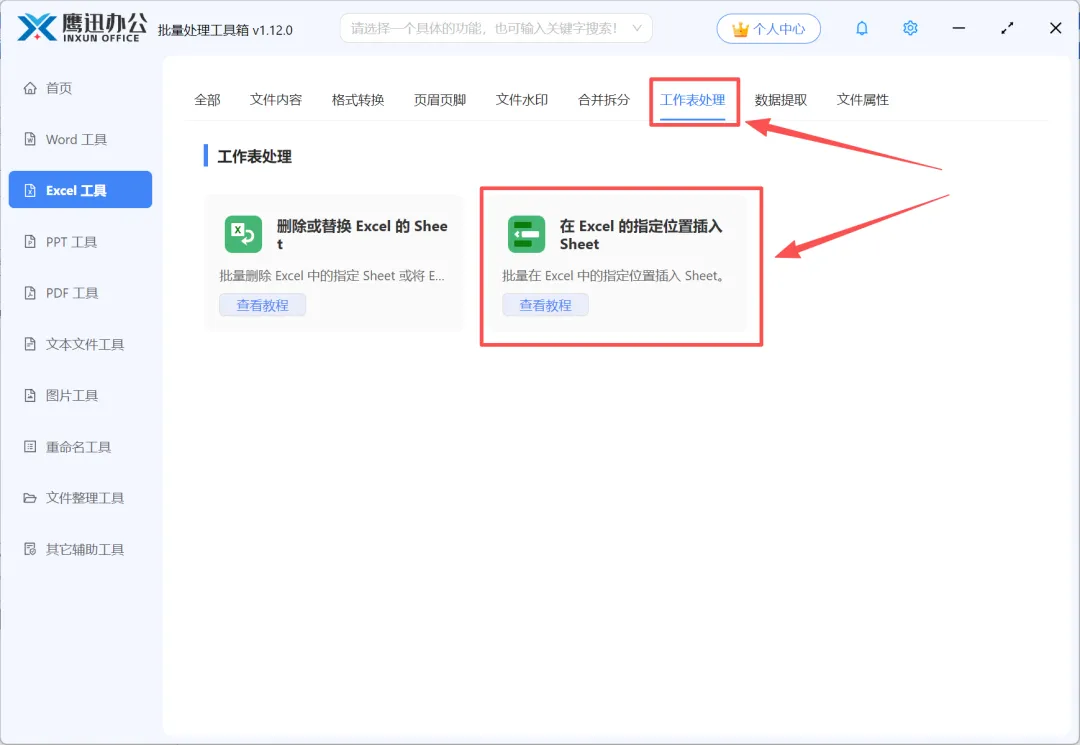Switch to the 文件内容 tab
The image size is (1080, 745).
click(276, 101)
